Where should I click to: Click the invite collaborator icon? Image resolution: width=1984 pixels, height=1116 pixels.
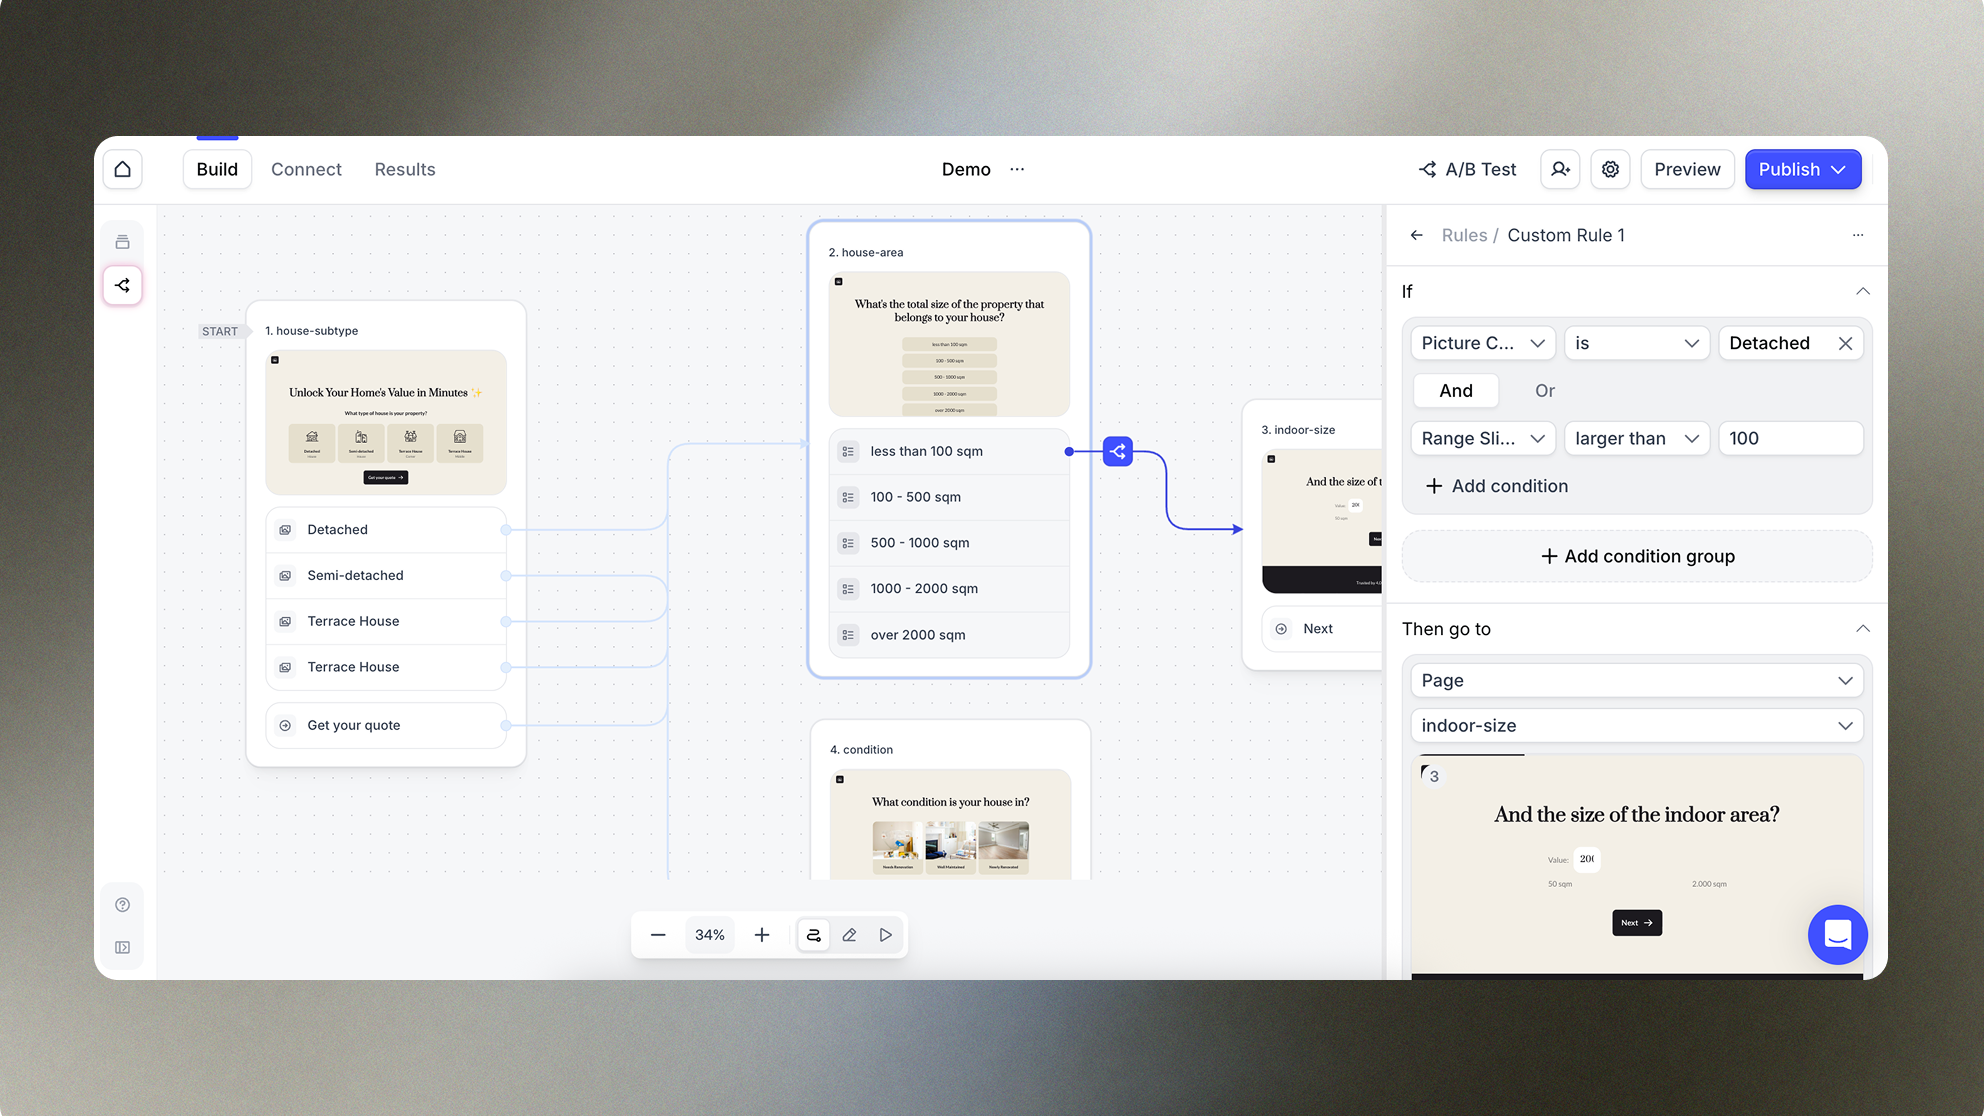point(1560,169)
